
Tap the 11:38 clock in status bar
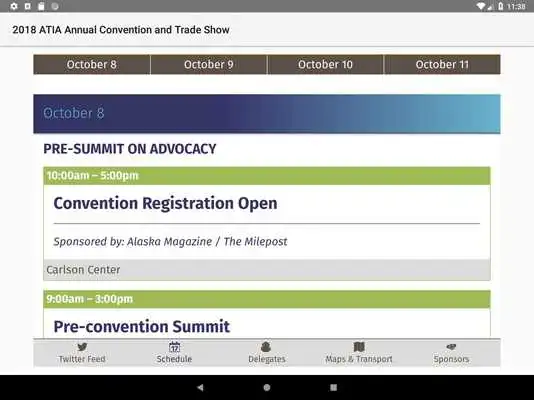point(516,6)
